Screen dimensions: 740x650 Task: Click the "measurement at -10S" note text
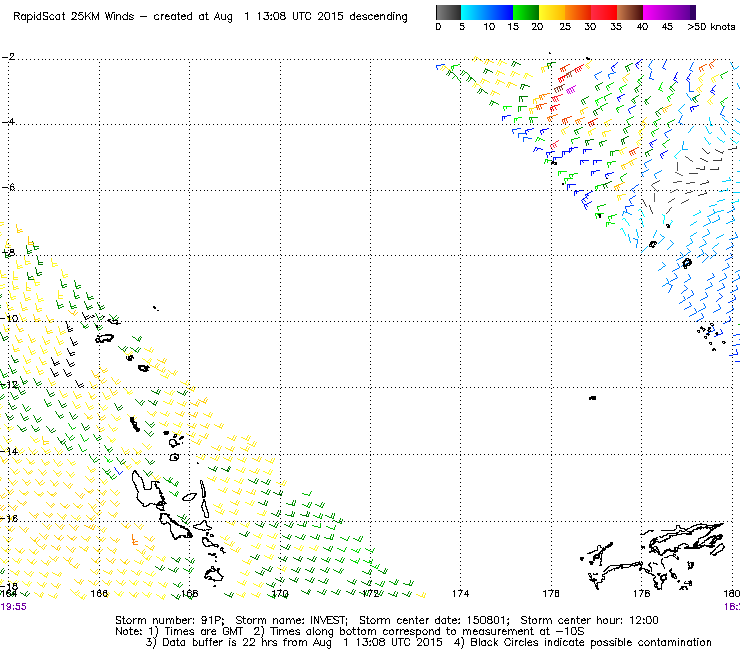pos(523,632)
